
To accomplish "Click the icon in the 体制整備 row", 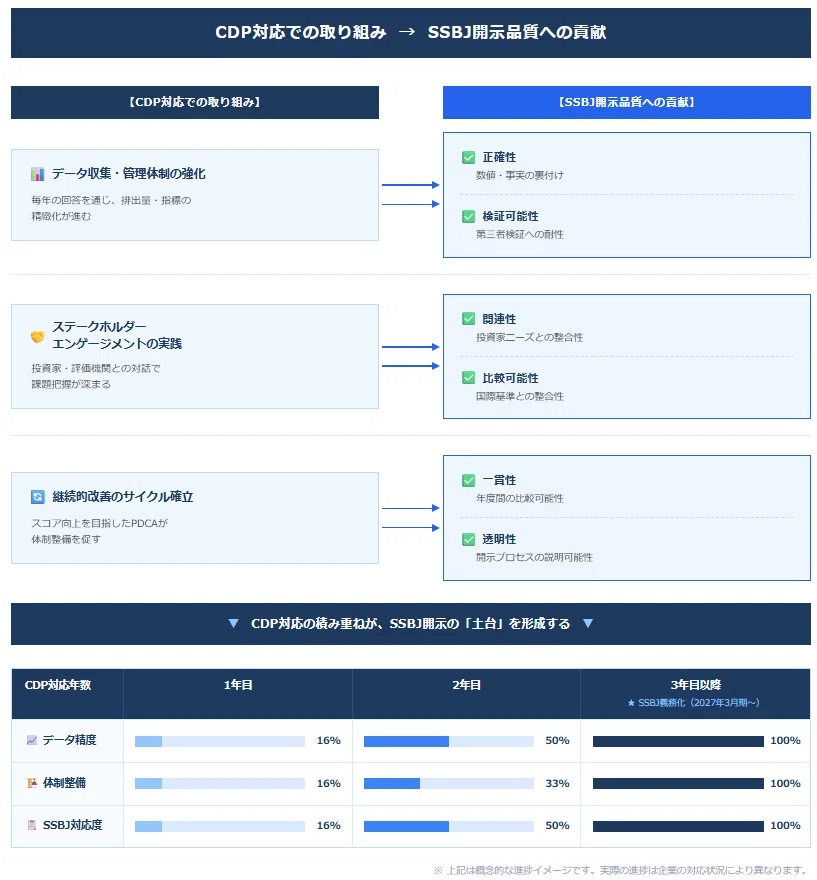I will point(32,783).
